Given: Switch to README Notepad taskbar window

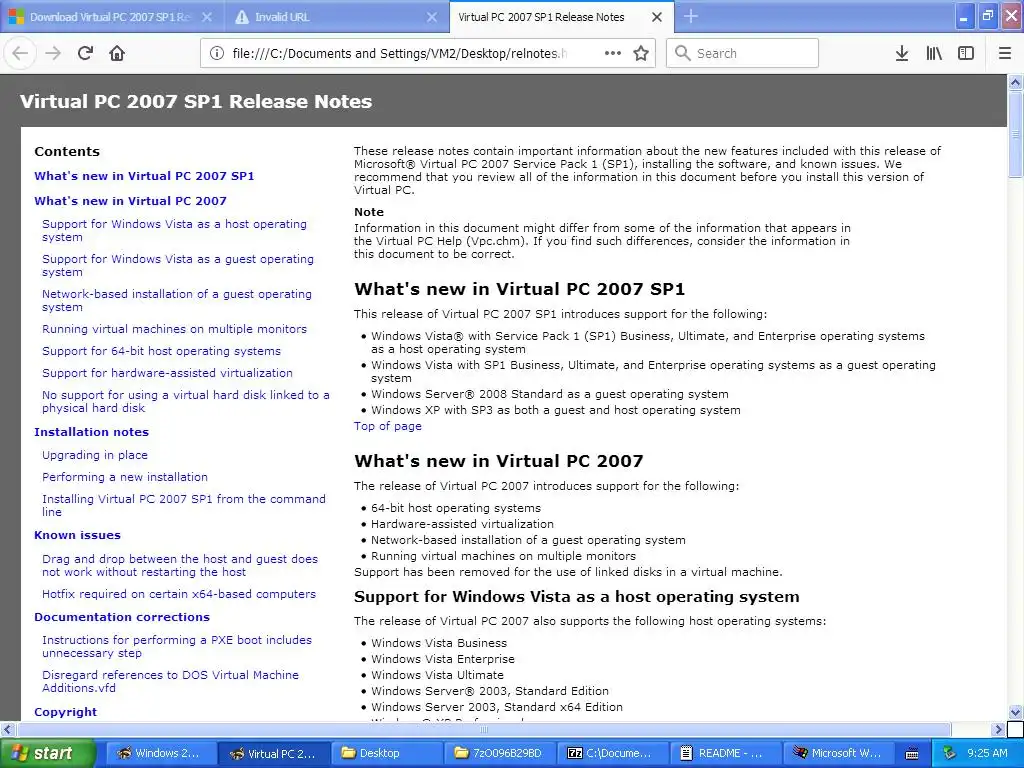Looking at the screenshot, I should click(726, 753).
